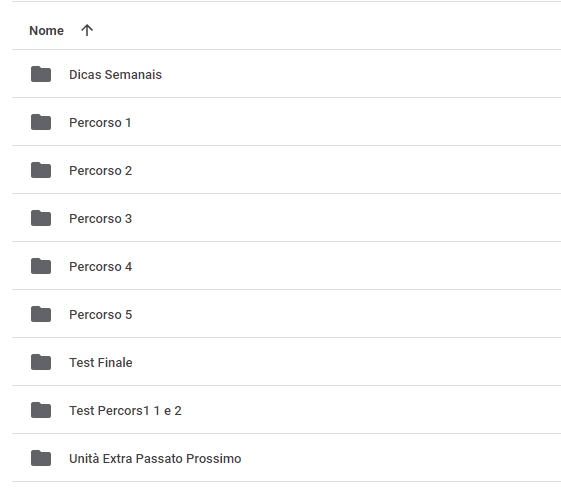The height and width of the screenshot is (501, 561).
Task: Click the Percorso 1 folder icon
Action: point(41,122)
